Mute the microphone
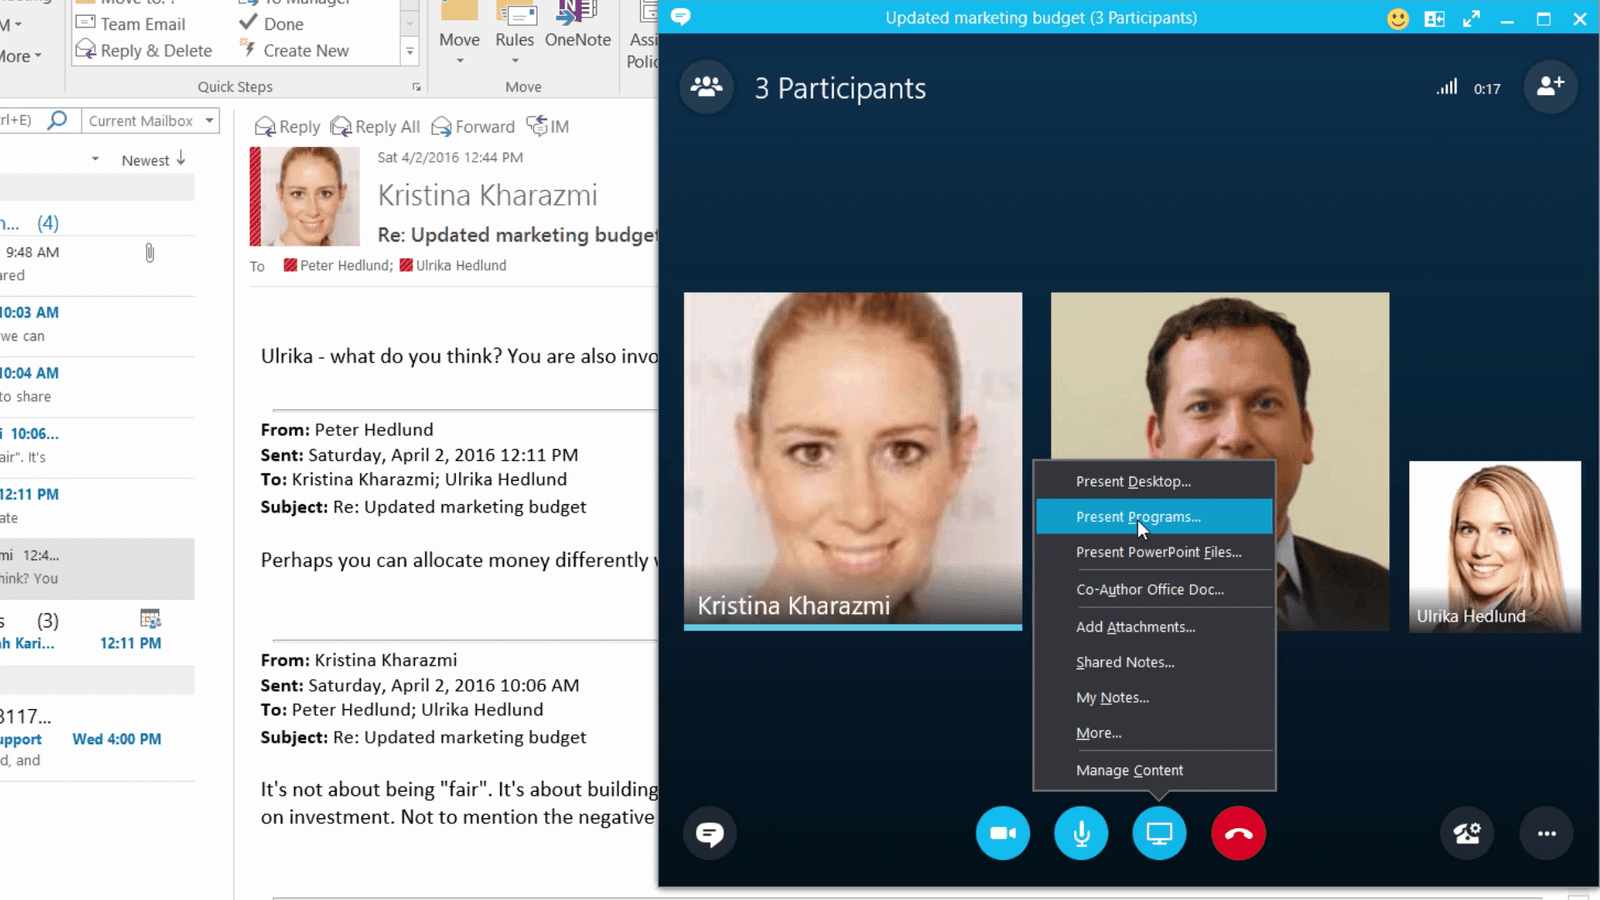 1081,833
